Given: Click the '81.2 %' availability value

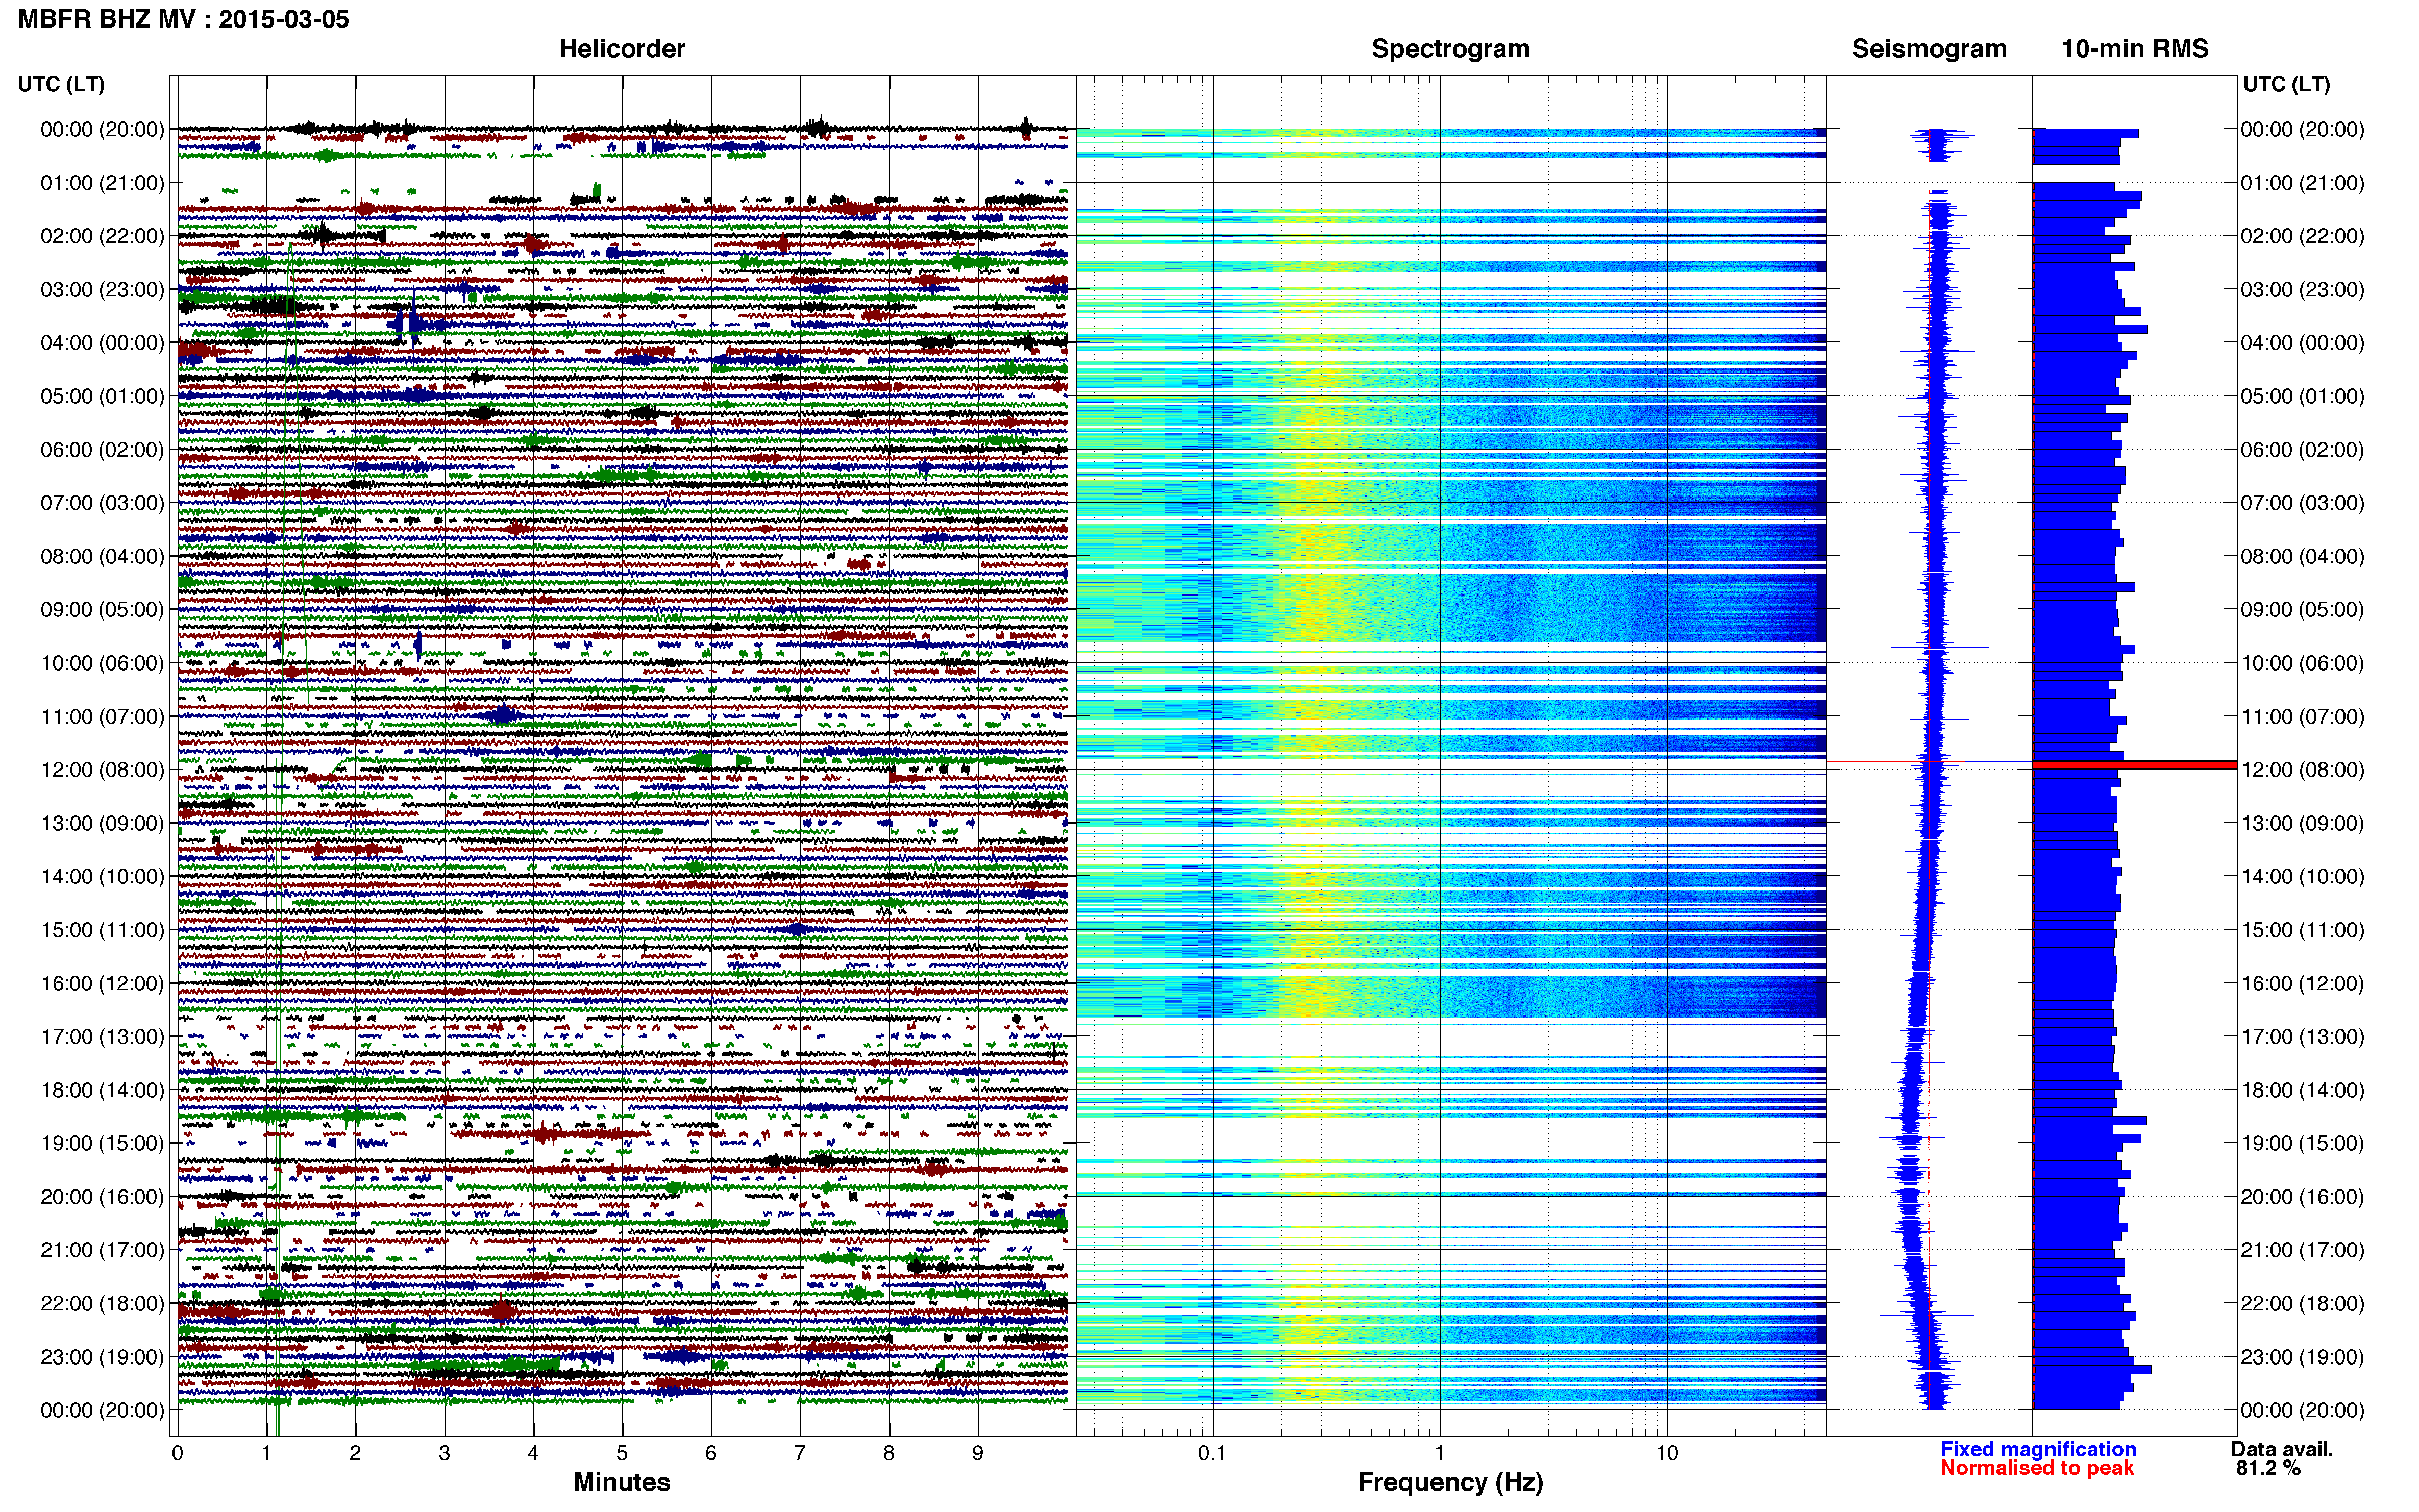Looking at the screenshot, I should (x=2268, y=1468).
